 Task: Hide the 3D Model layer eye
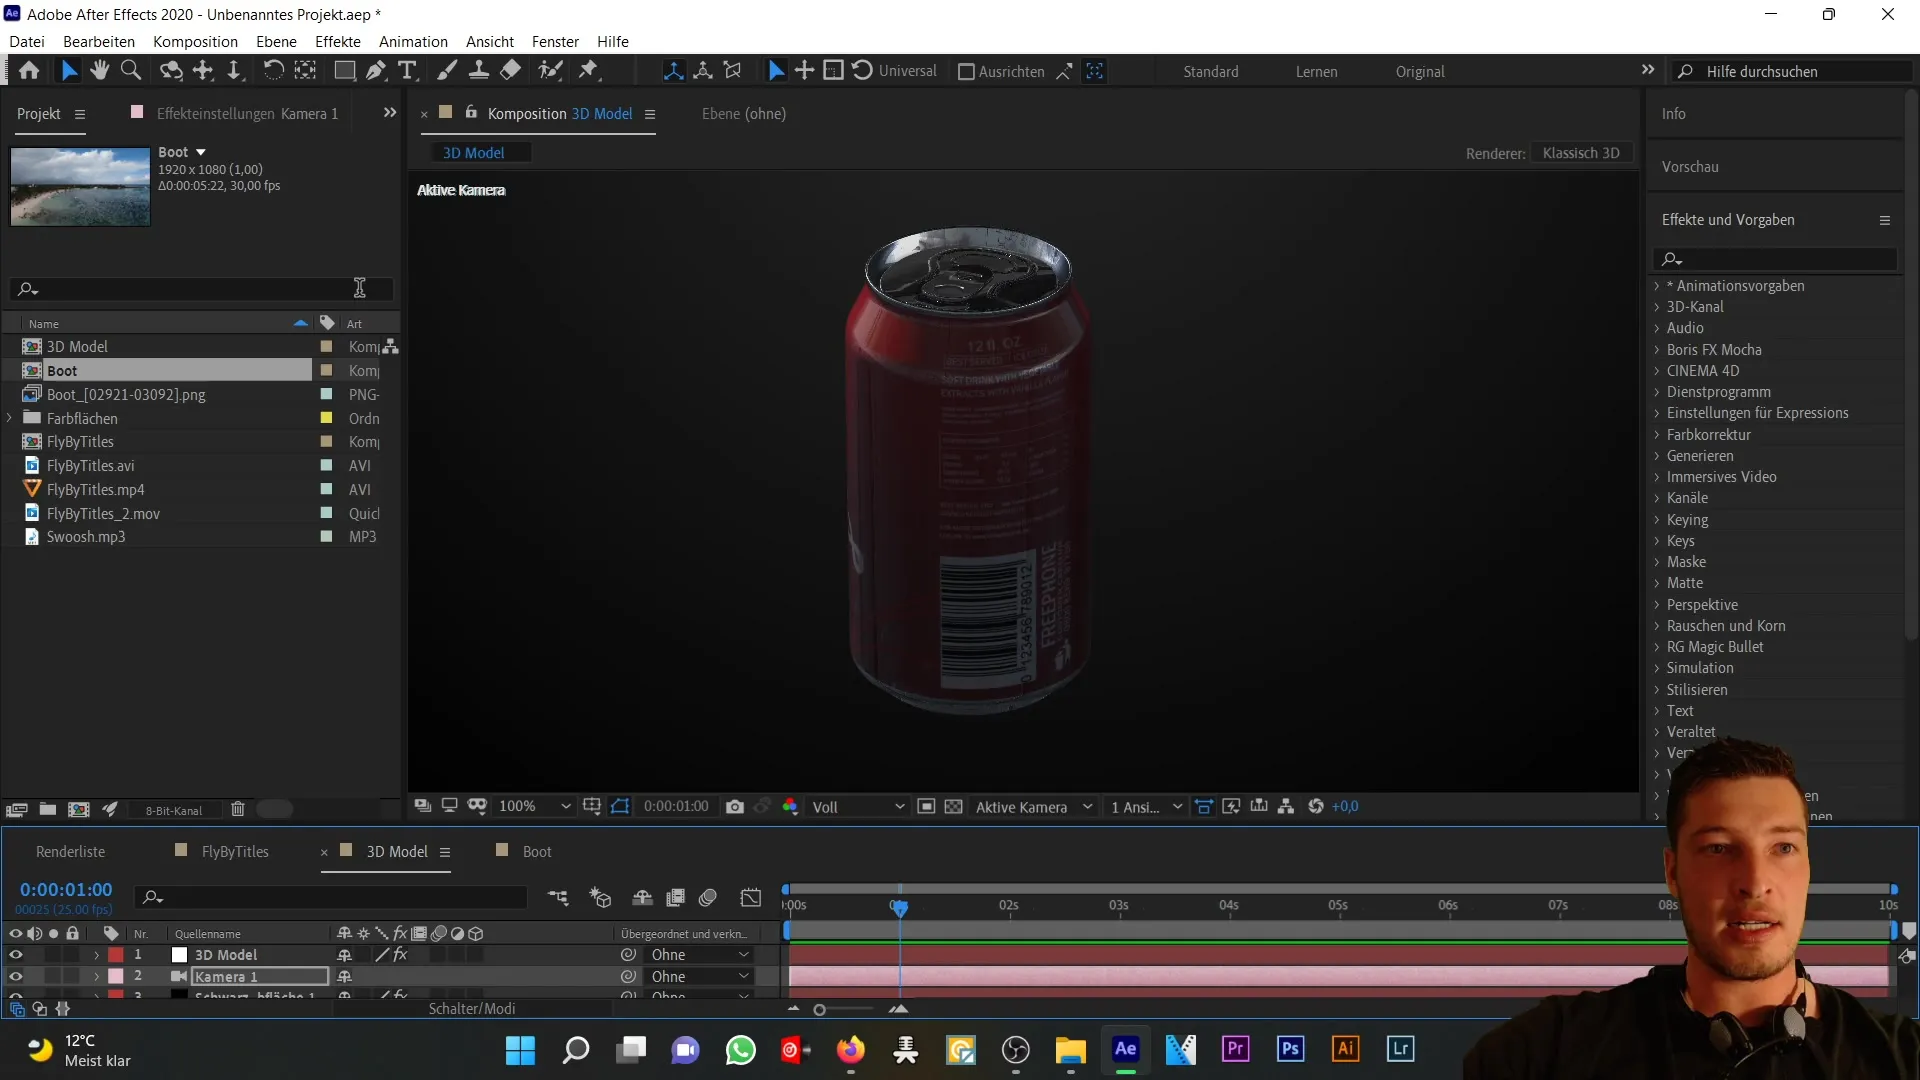tap(15, 955)
